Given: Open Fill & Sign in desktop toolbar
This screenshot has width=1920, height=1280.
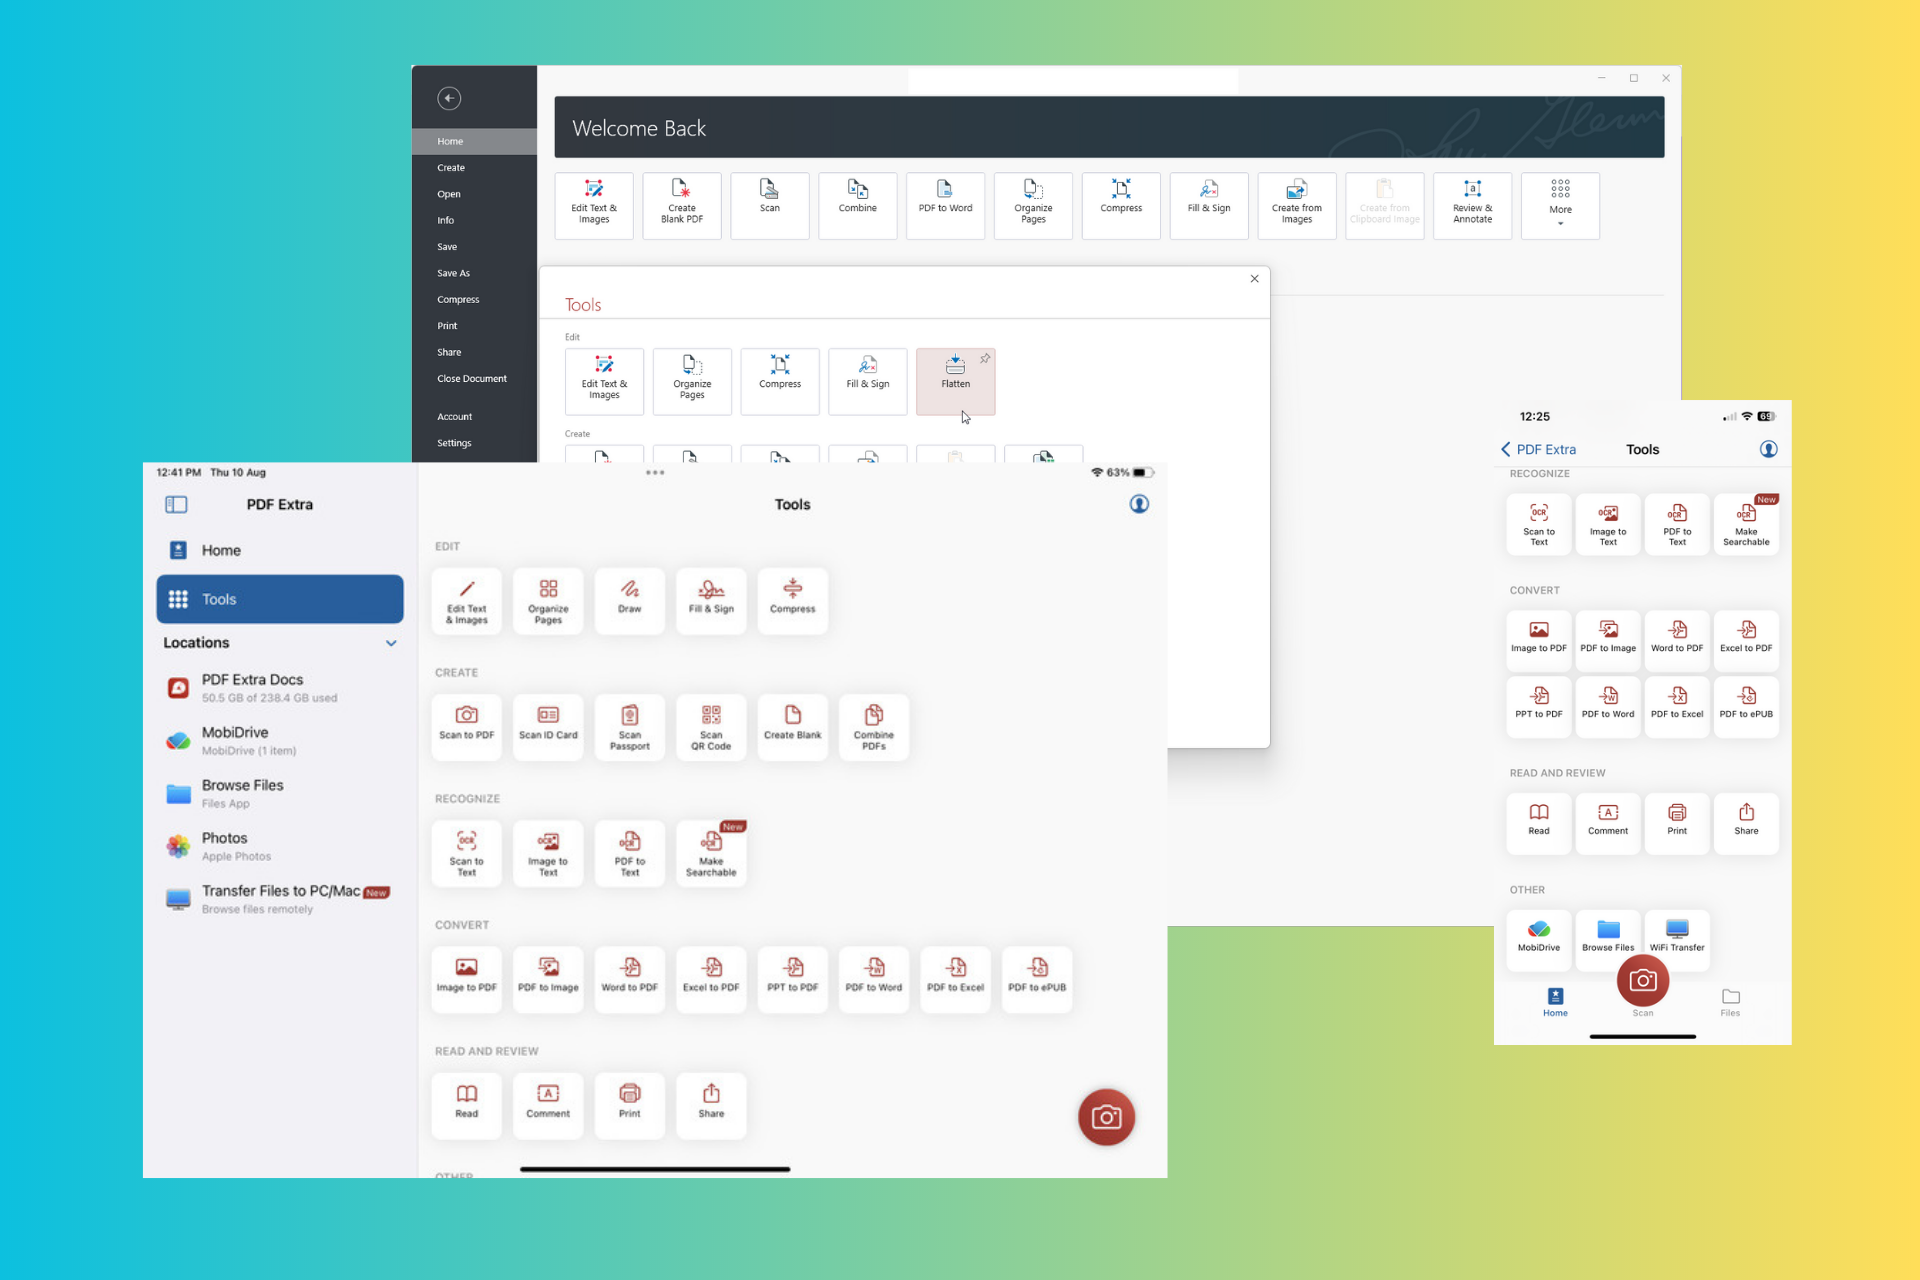Looking at the screenshot, I should (1209, 206).
